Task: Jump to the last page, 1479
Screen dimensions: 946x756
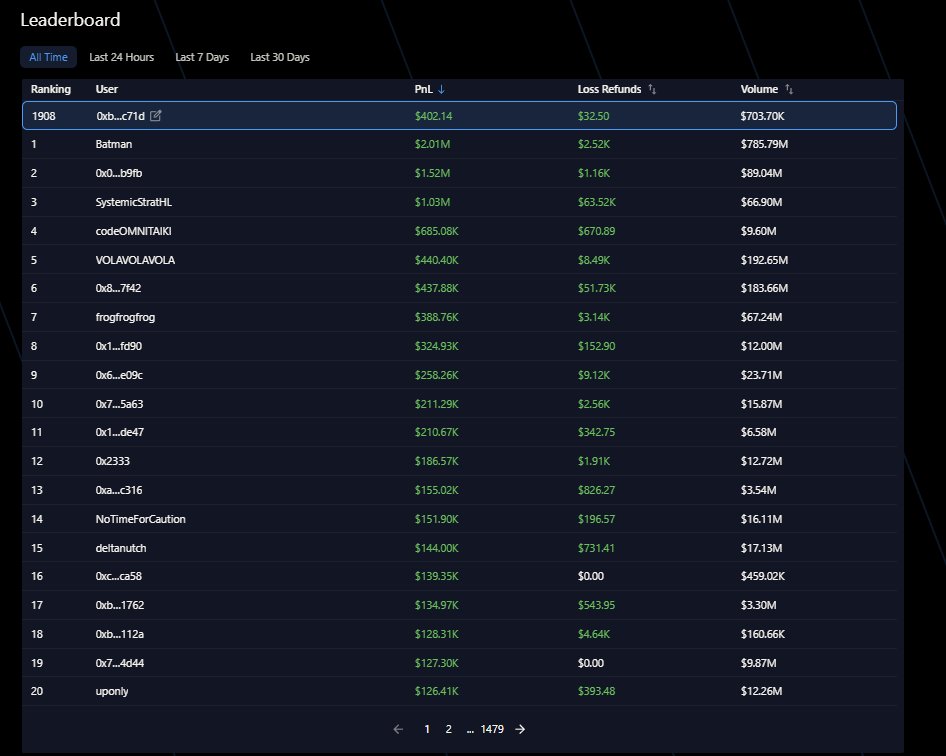Action: point(492,729)
